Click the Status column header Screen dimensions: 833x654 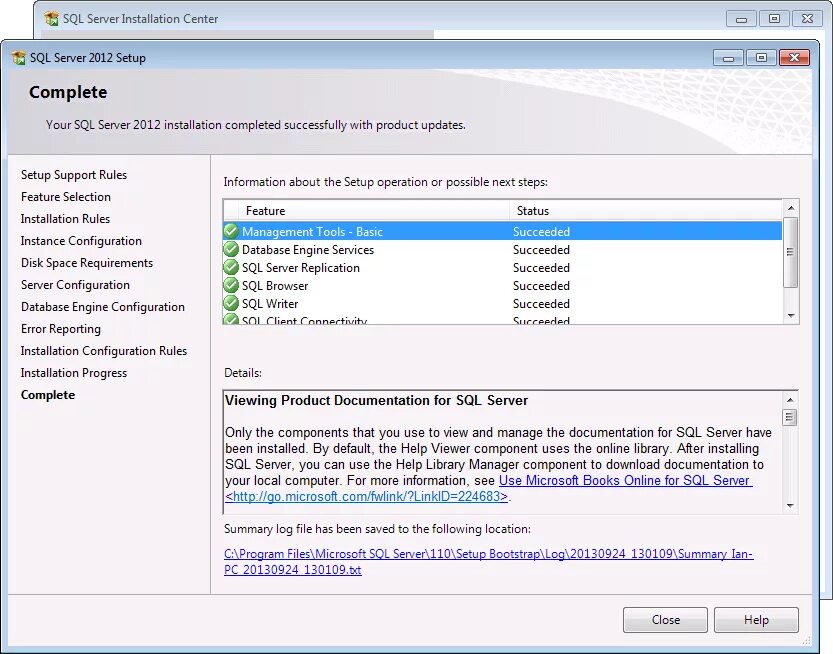pos(645,211)
